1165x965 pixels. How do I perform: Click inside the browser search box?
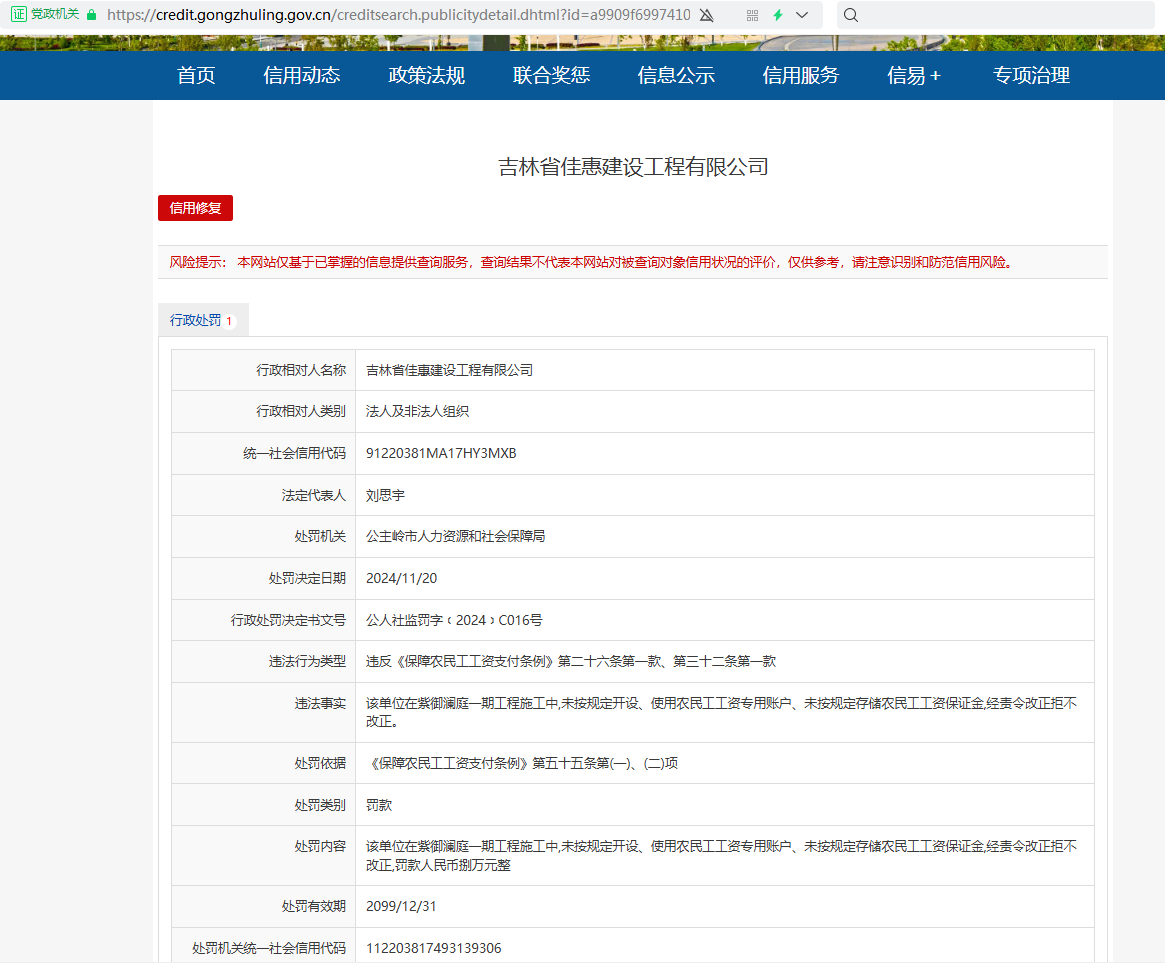click(x=1000, y=15)
